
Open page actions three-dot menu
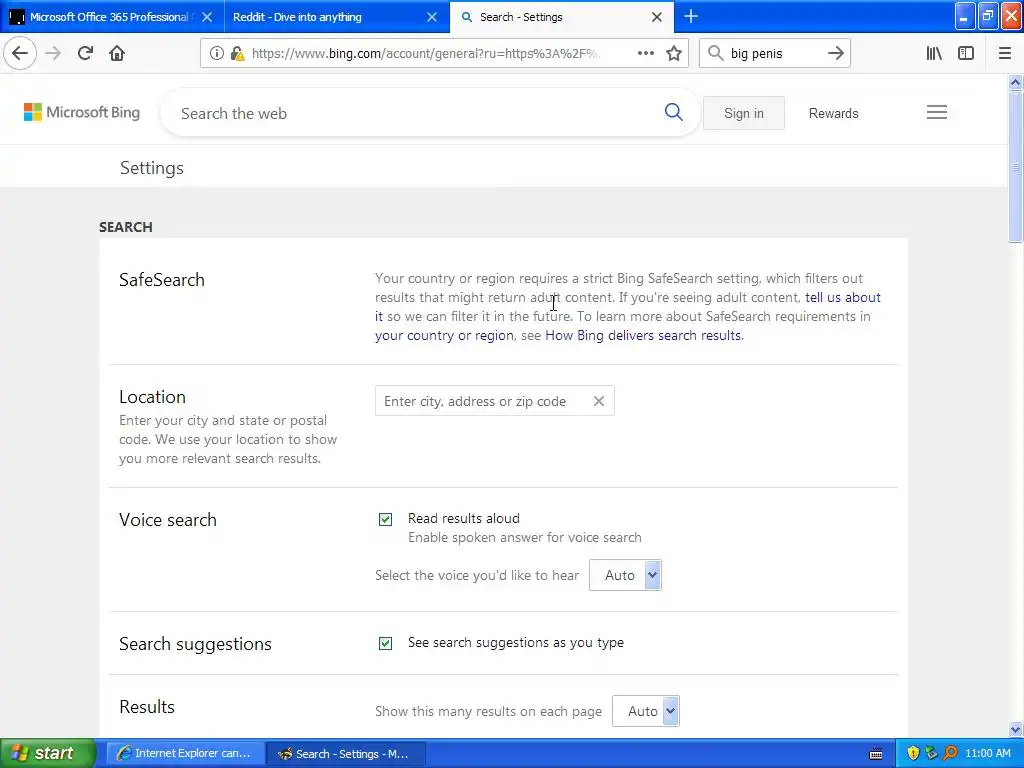645,53
